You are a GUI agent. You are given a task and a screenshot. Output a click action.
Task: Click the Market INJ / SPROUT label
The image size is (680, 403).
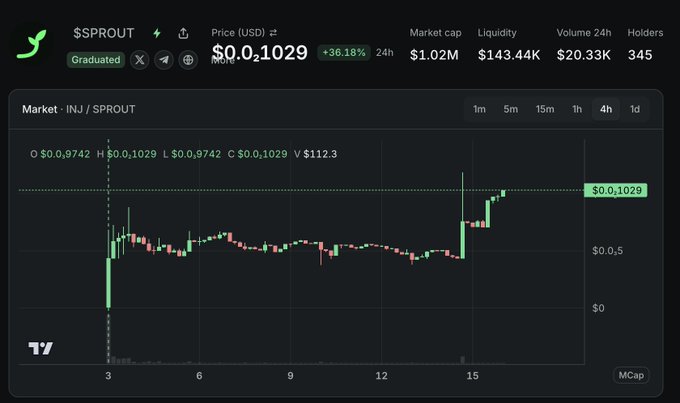78,109
